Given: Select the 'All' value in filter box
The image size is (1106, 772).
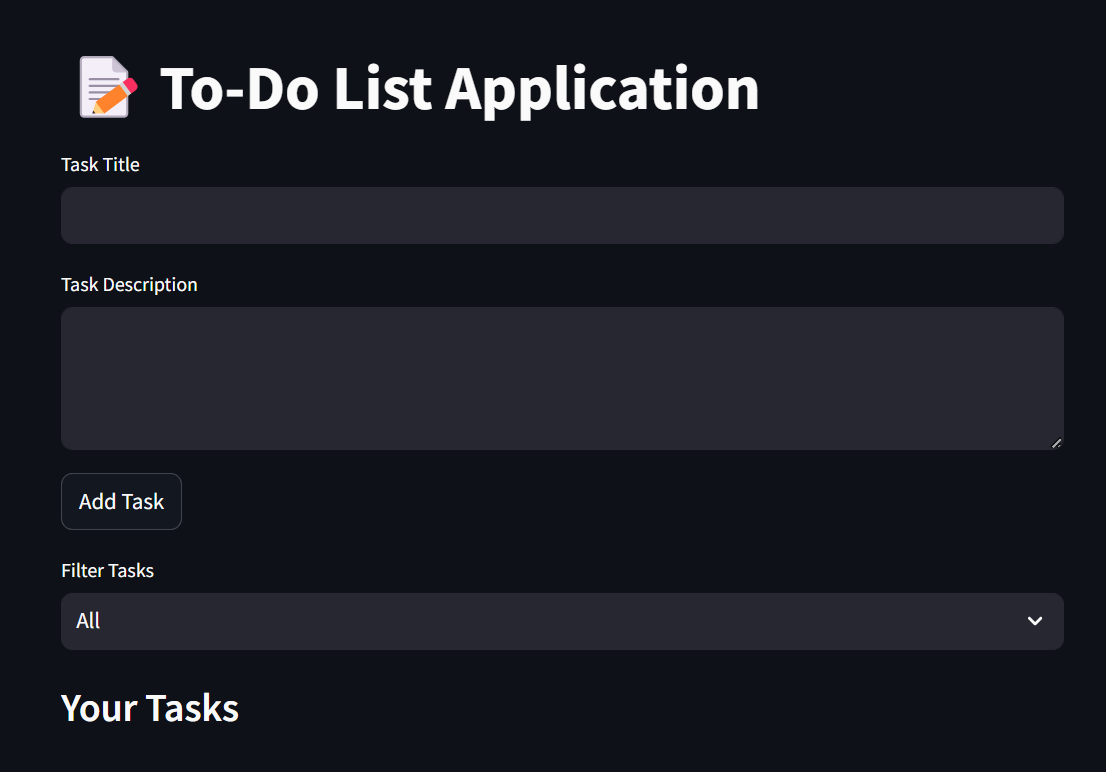Looking at the screenshot, I should [x=89, y=621].
